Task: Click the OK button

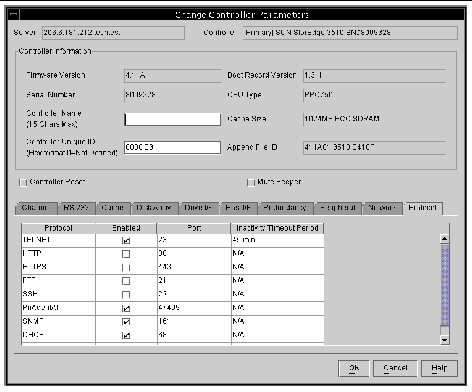Action: 354,368
